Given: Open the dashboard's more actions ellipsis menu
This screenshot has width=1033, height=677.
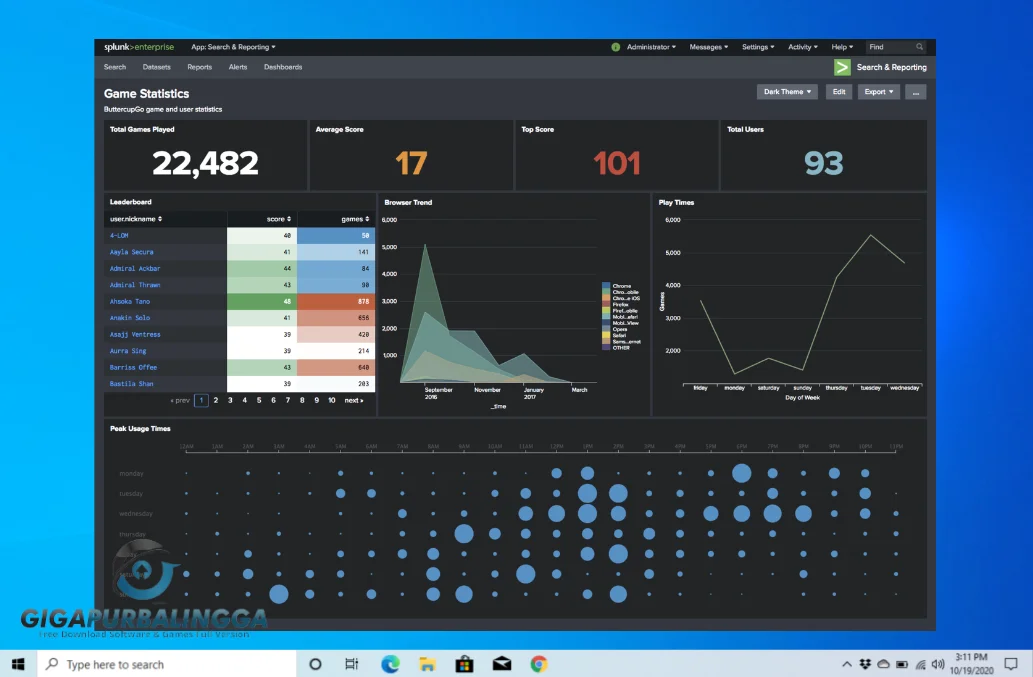Looking at the screenshot, I should tap(915, 91).
